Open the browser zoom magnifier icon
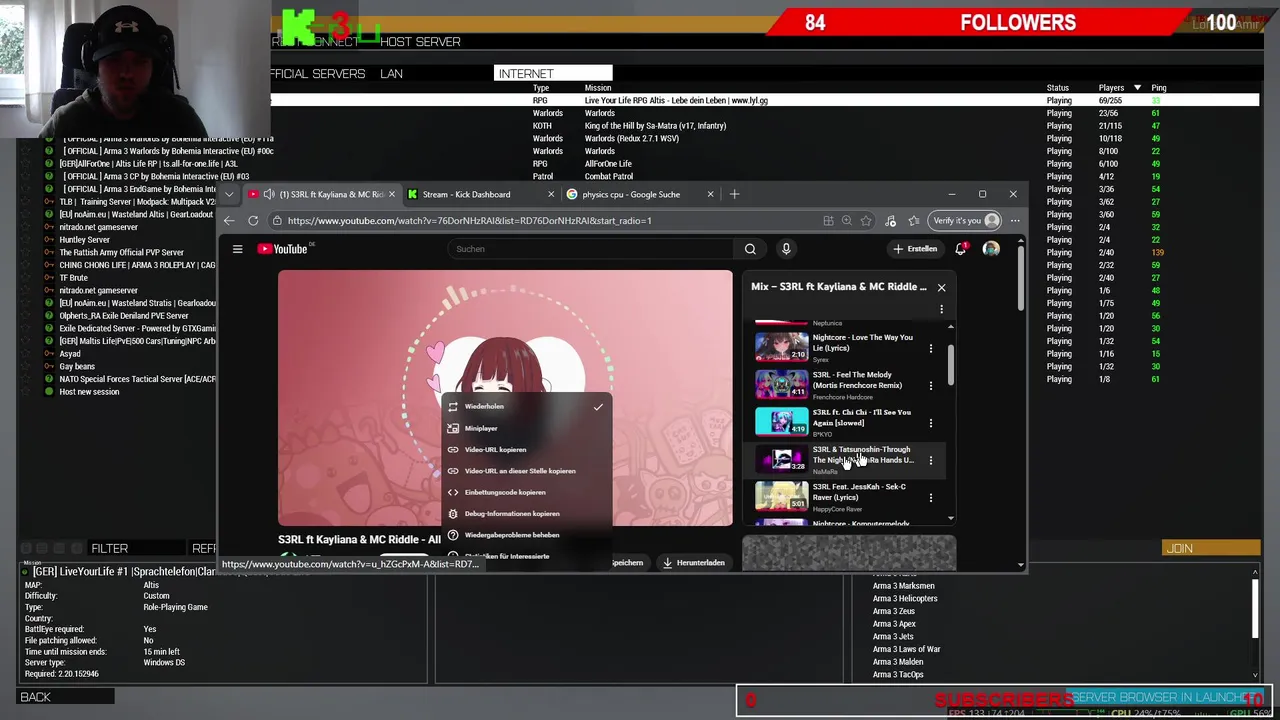 tap(846, 221)
